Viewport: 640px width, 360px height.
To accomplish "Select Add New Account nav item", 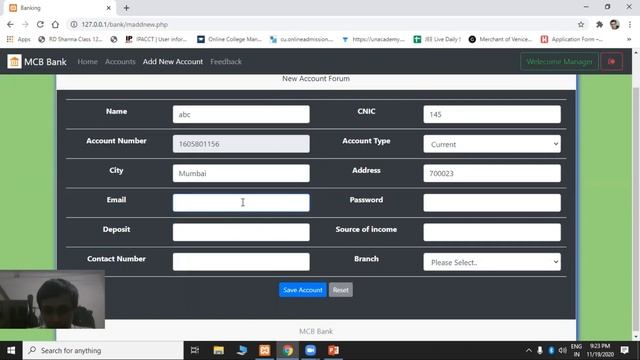I will tap(173, 62).
